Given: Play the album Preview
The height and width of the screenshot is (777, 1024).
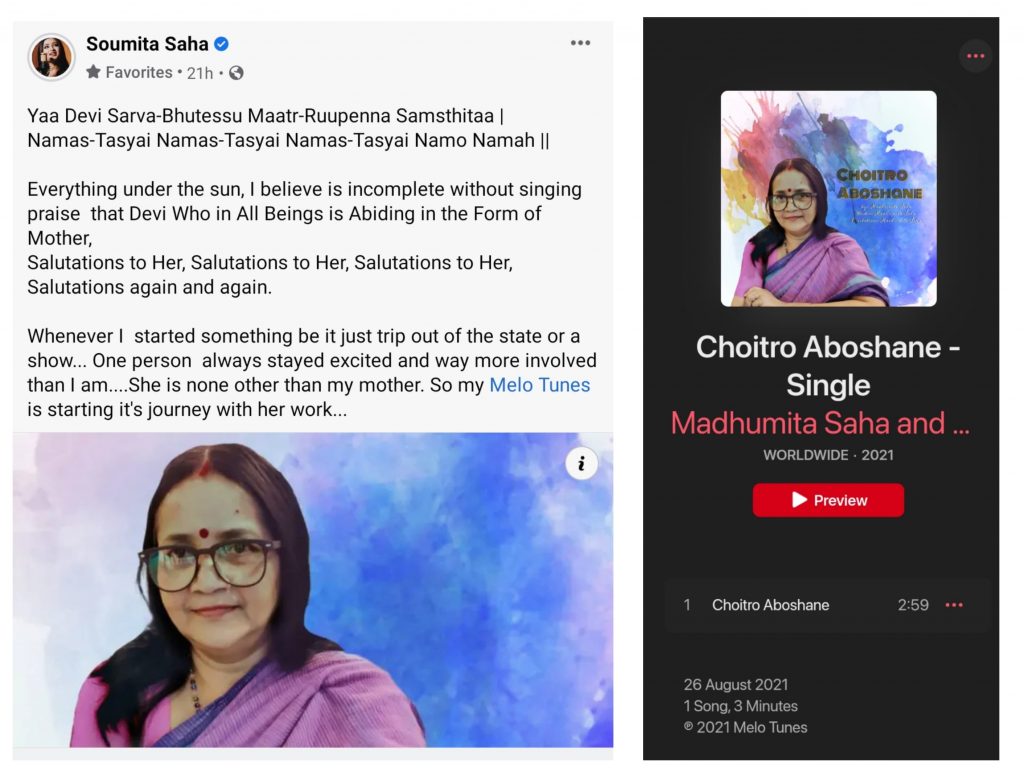Looking at the screenshot, I should coord(828,500).
